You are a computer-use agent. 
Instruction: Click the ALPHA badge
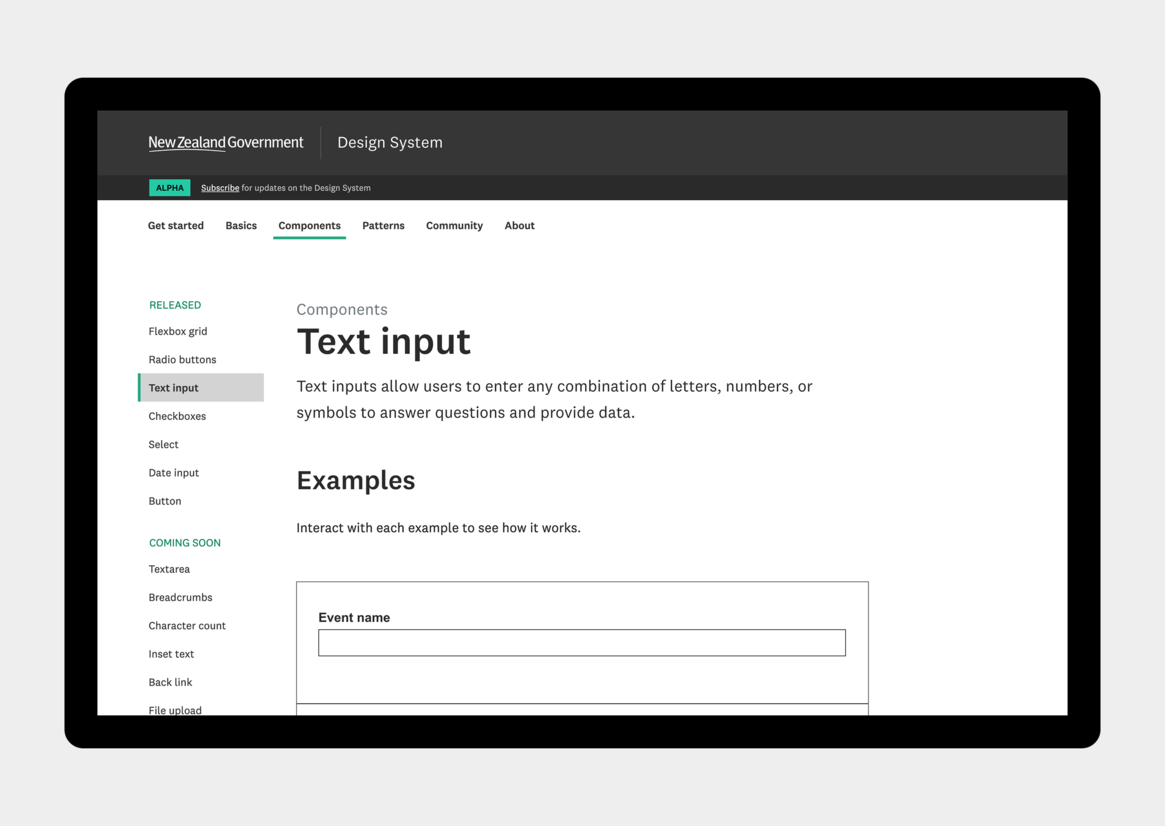[x=169, y=188]
